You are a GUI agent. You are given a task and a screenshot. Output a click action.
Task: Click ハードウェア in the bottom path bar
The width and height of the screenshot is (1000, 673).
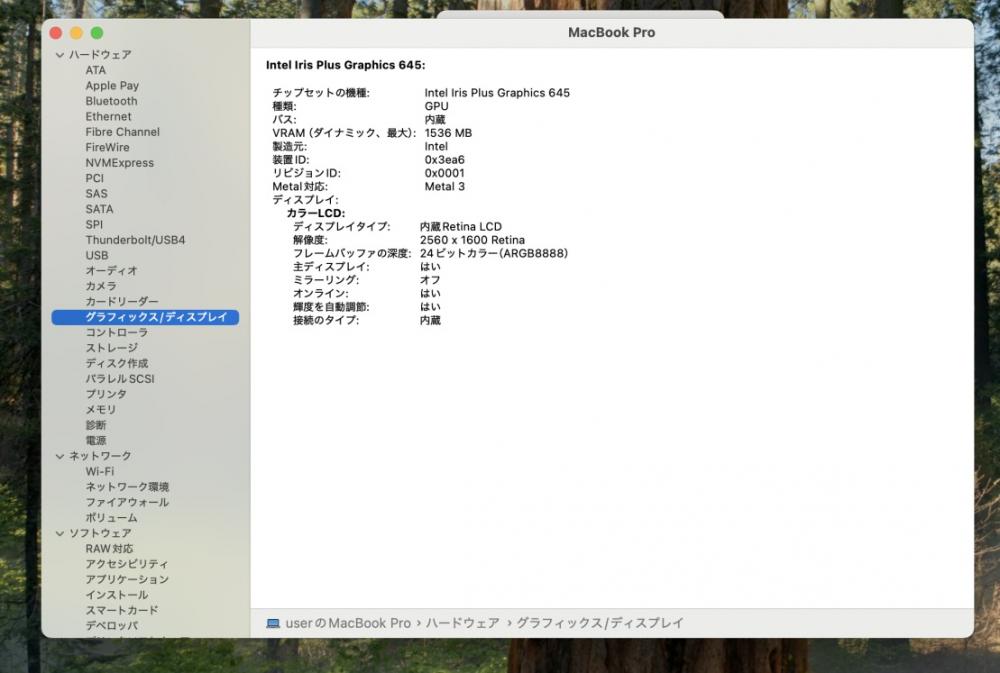click(463, 623)
